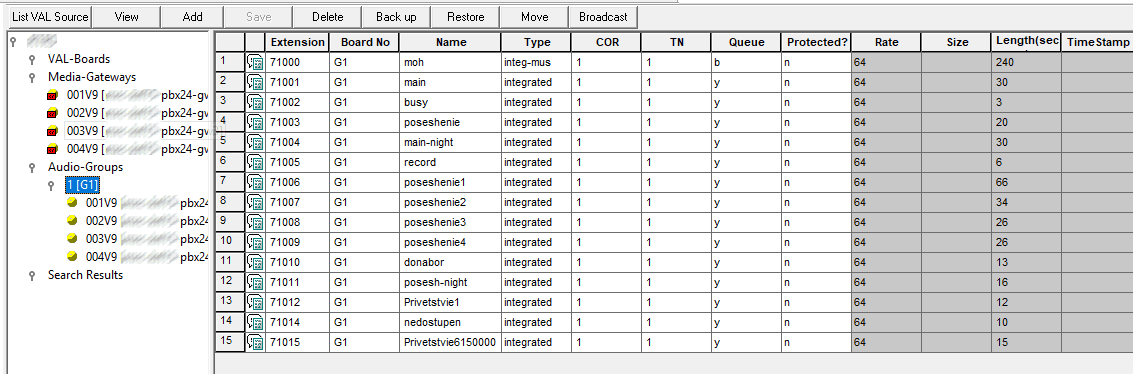The image size is (1133, 374).
Task: Click the announcement icon for extension 71015
Action: tap(255, 342)
